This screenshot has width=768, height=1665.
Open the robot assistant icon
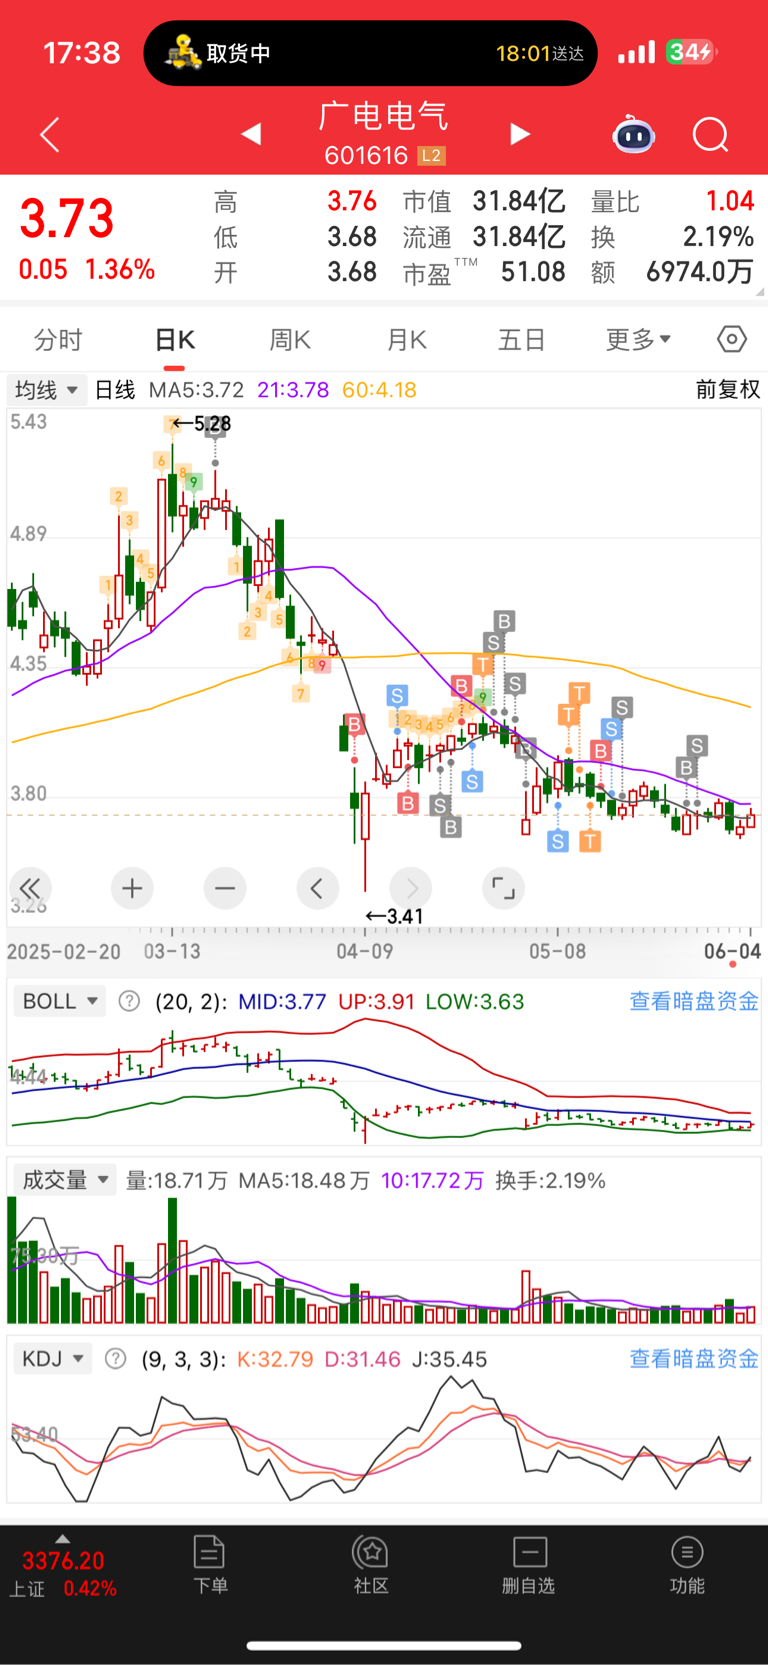pos(634,134)
